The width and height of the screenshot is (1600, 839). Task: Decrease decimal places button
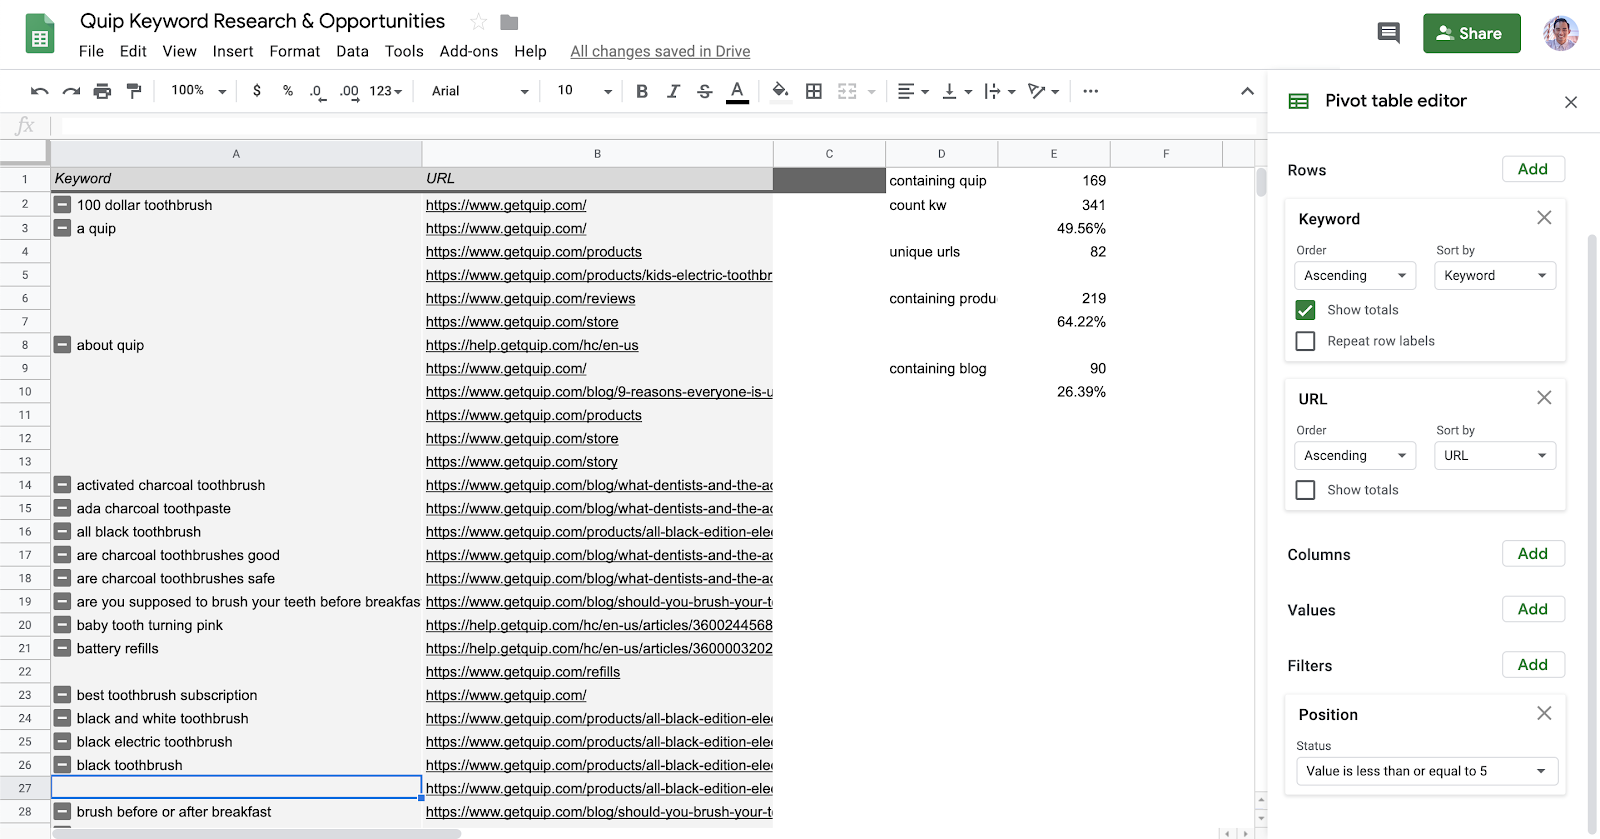coord(316,91)
